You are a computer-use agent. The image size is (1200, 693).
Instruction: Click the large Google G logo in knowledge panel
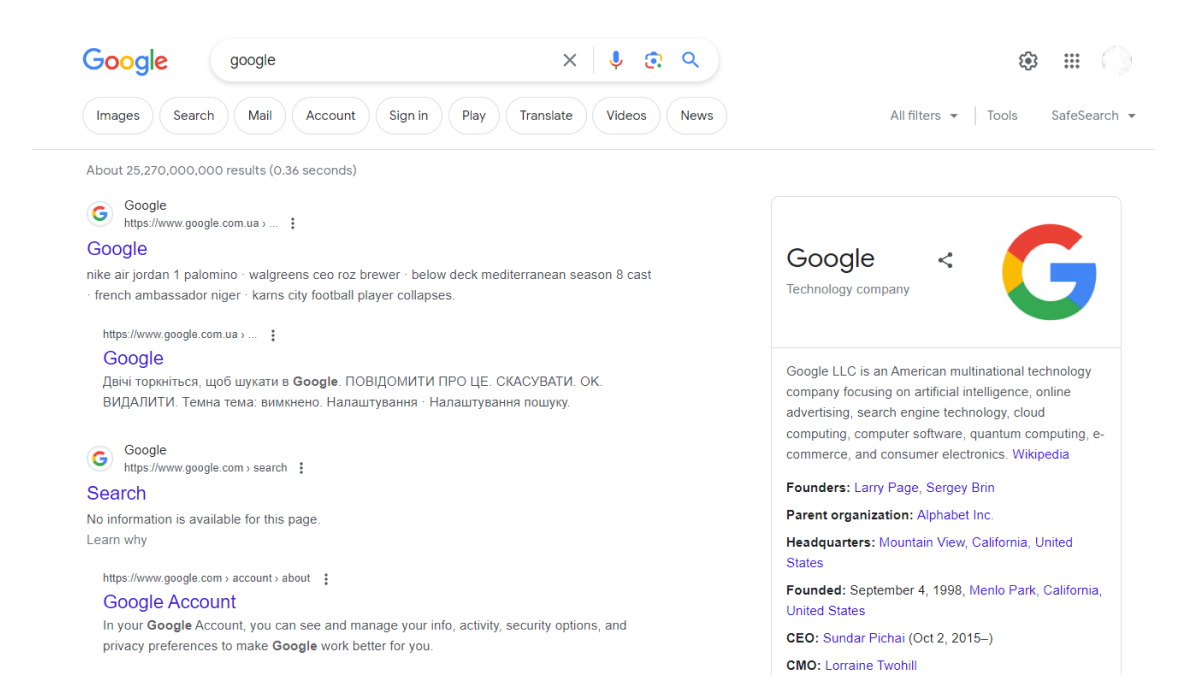1049,272
